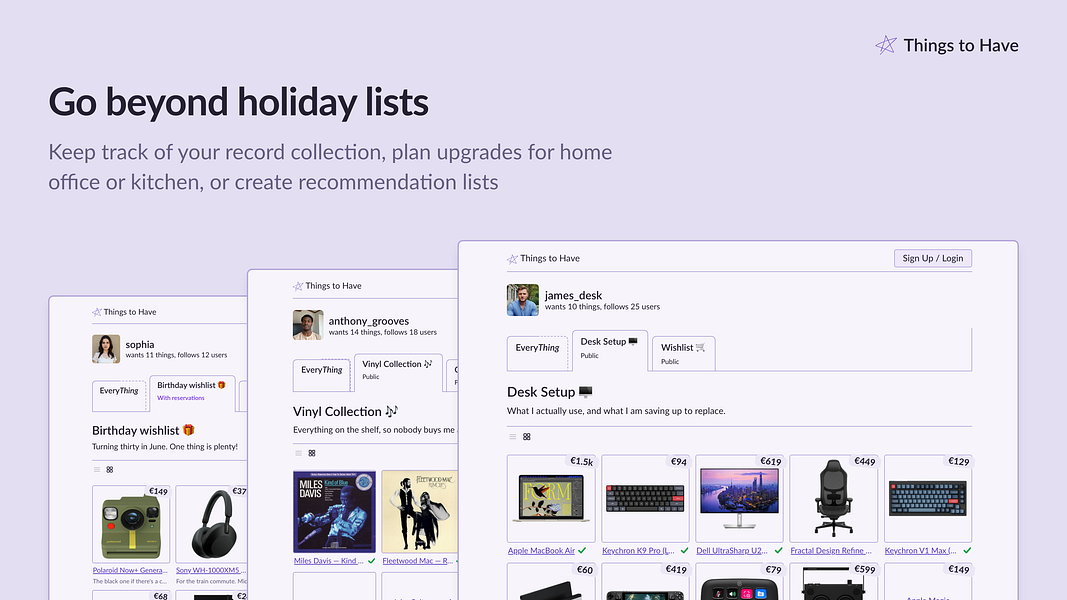Select grid view icon in Vinyl Collection window
Viewport: 1067px width, 600px height.
point(312,453)
